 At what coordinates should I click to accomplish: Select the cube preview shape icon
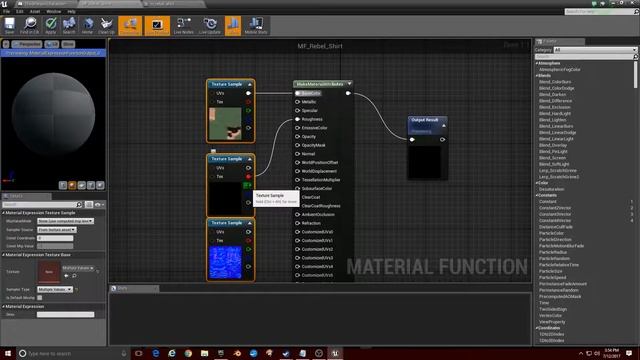91,186
